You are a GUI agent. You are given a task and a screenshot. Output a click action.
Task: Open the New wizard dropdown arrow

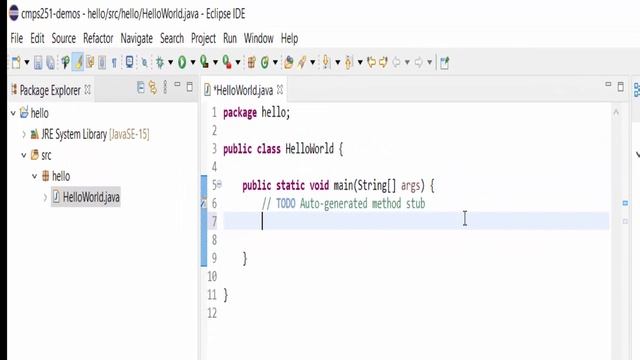pyautogui.click(x=27, y=62)
